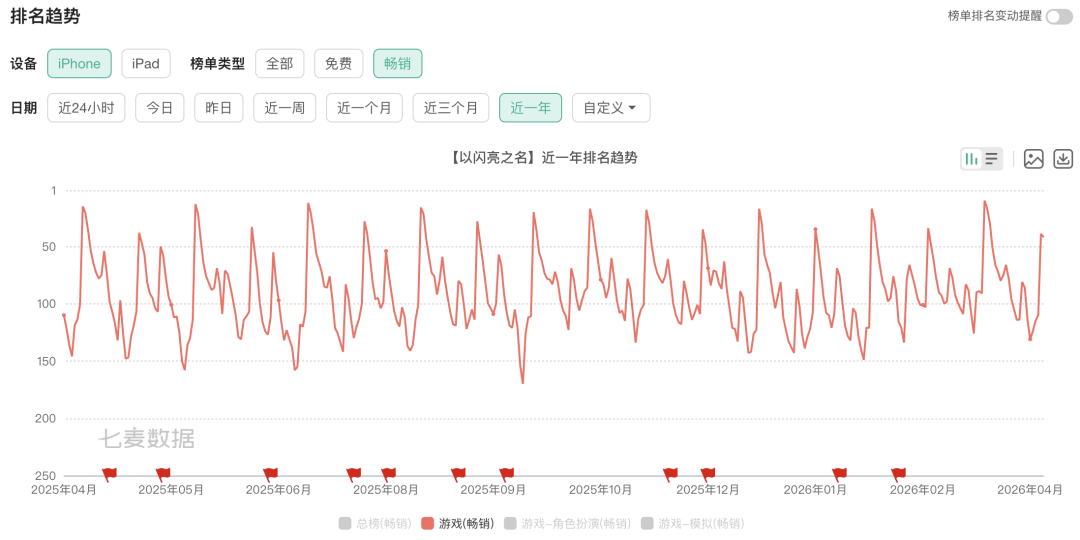Hide the 游戏(畅销) legend series
This screenshot has height=540, width=1080.
[458, 523]
